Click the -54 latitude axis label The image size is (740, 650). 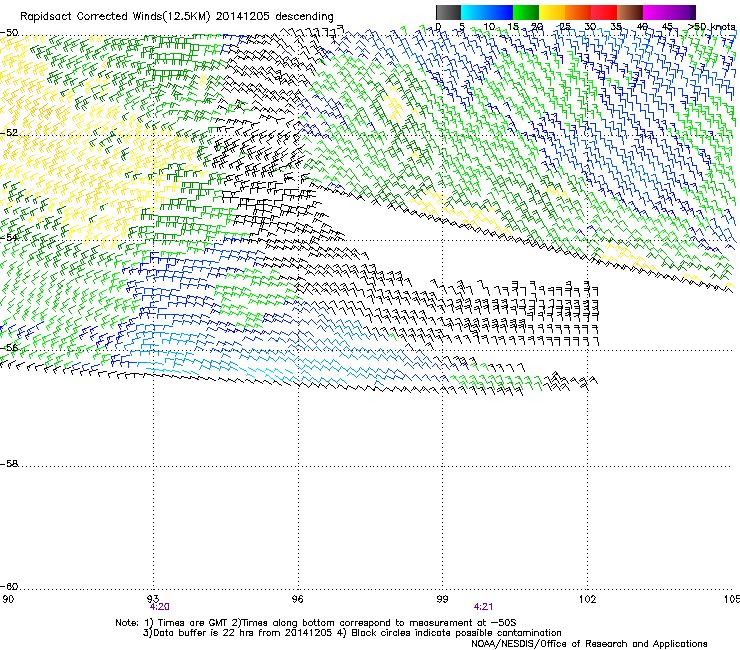[9, 237]
